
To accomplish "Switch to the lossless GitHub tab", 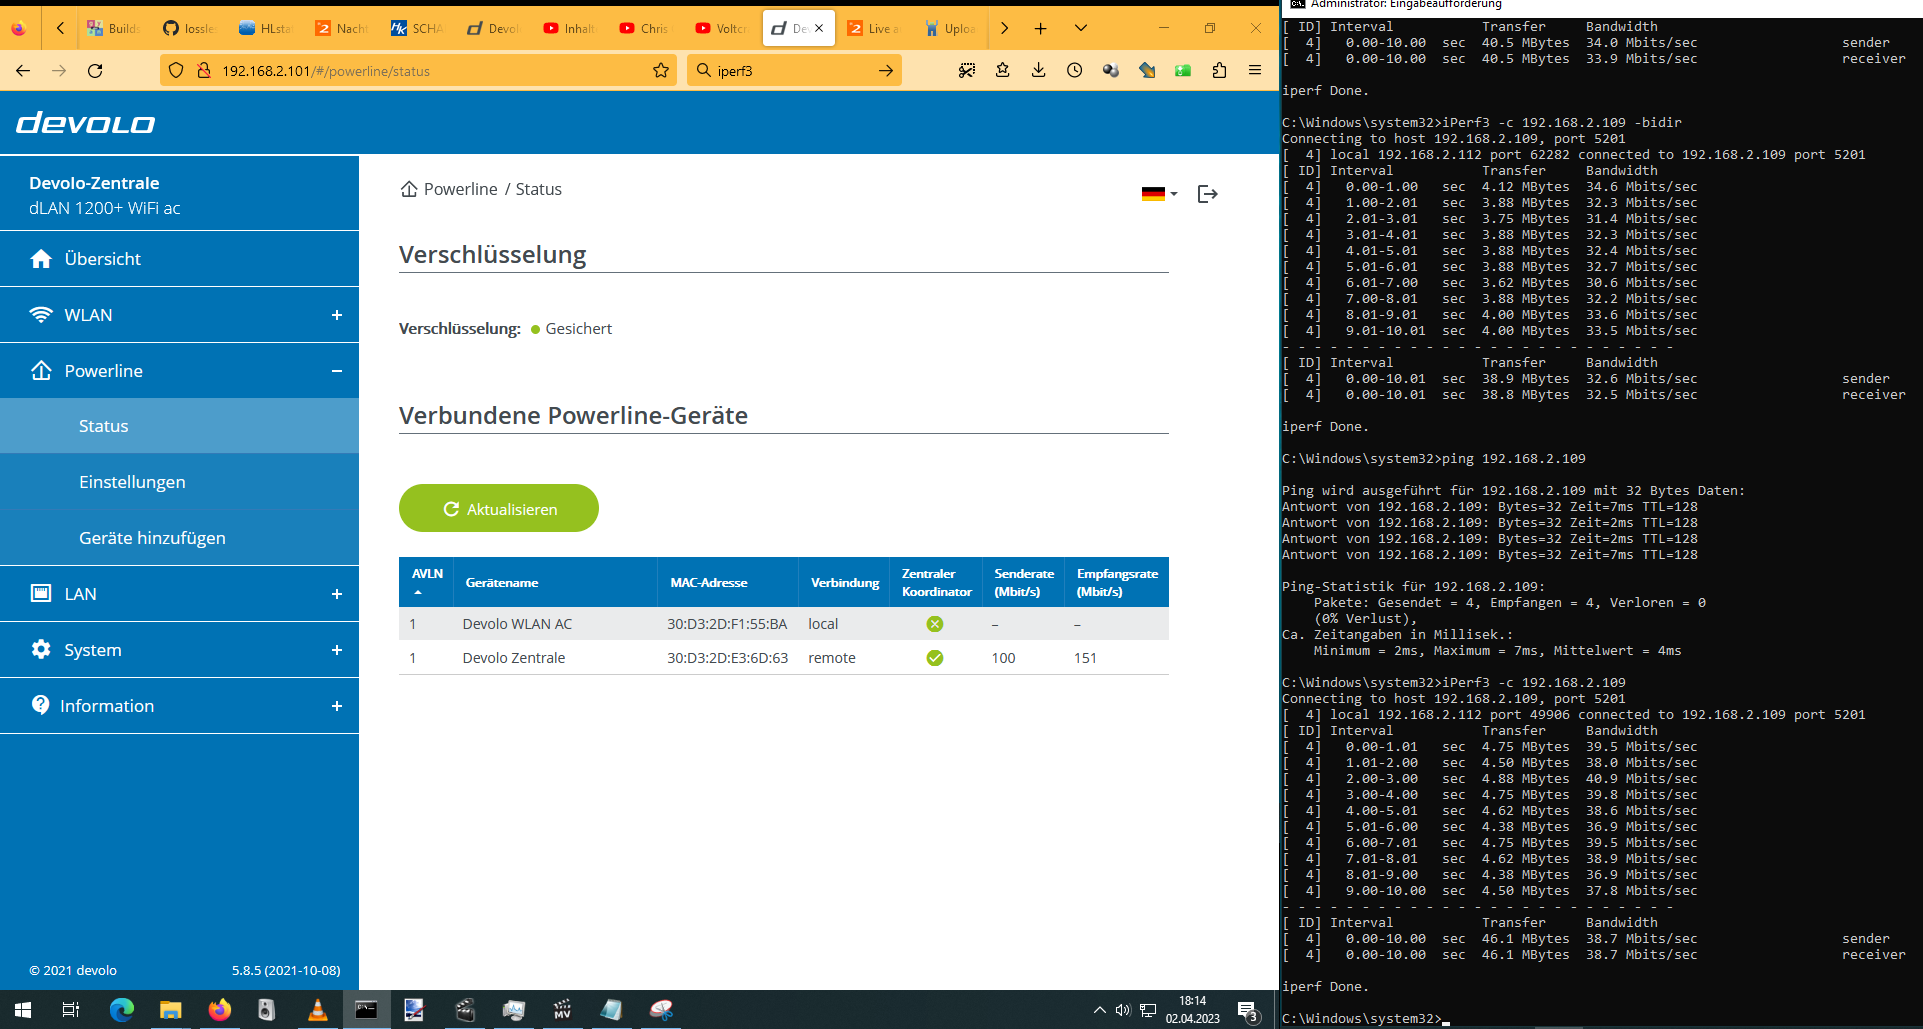I will tap(190, 28).
